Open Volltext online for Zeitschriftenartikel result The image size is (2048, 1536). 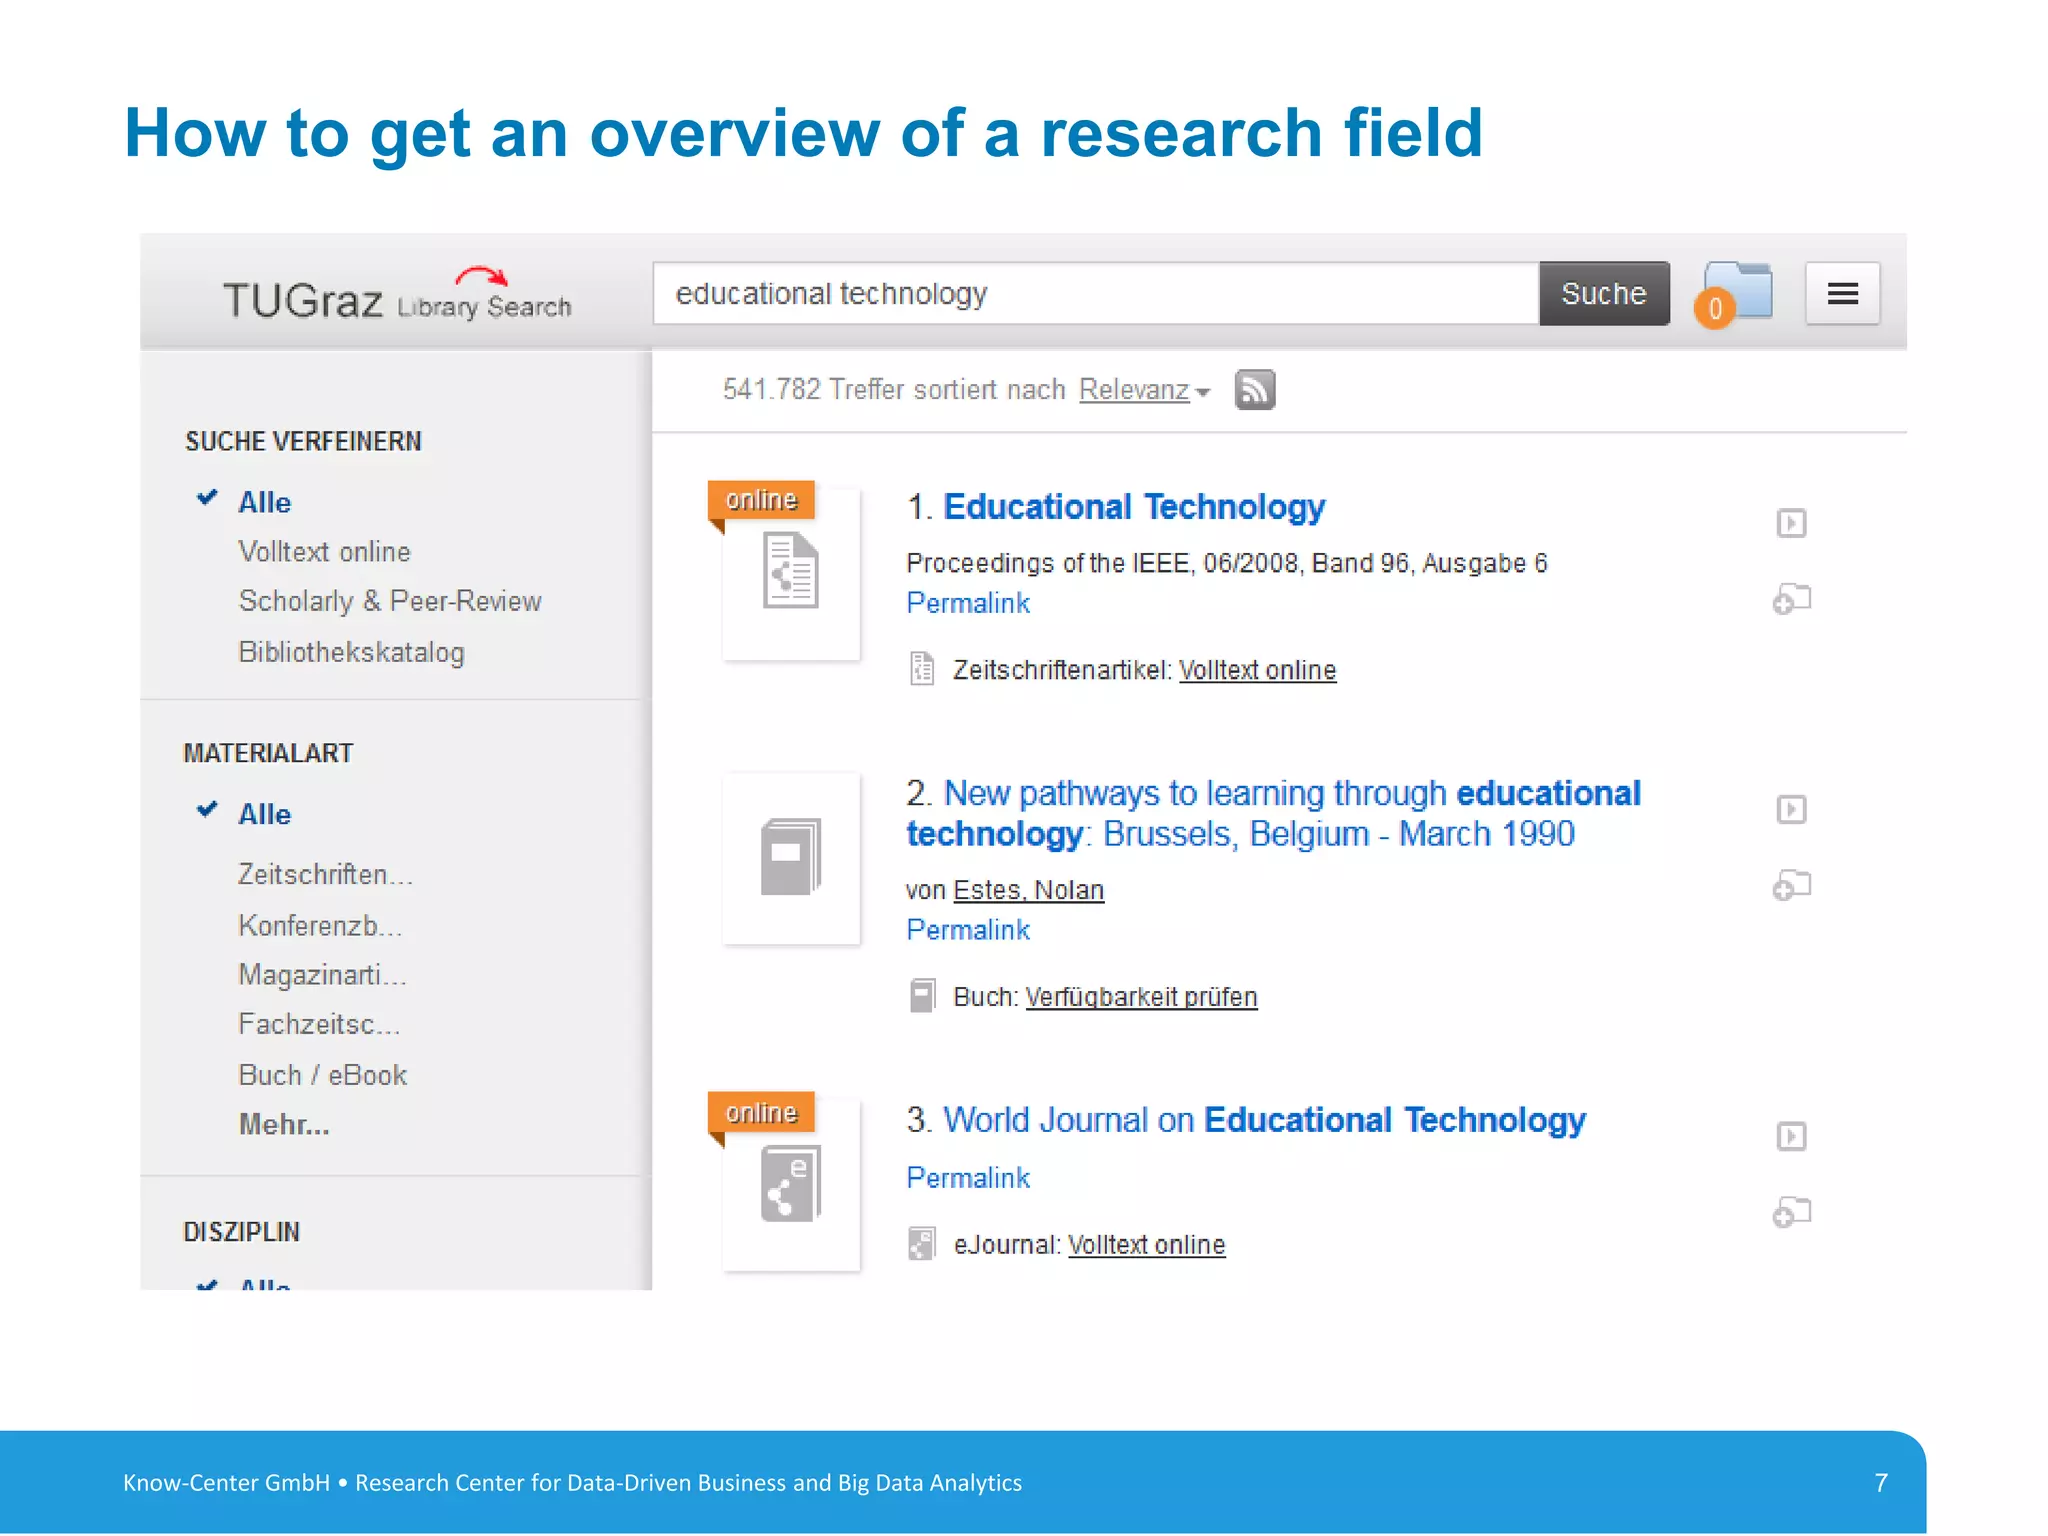[x=1257, y=670]
